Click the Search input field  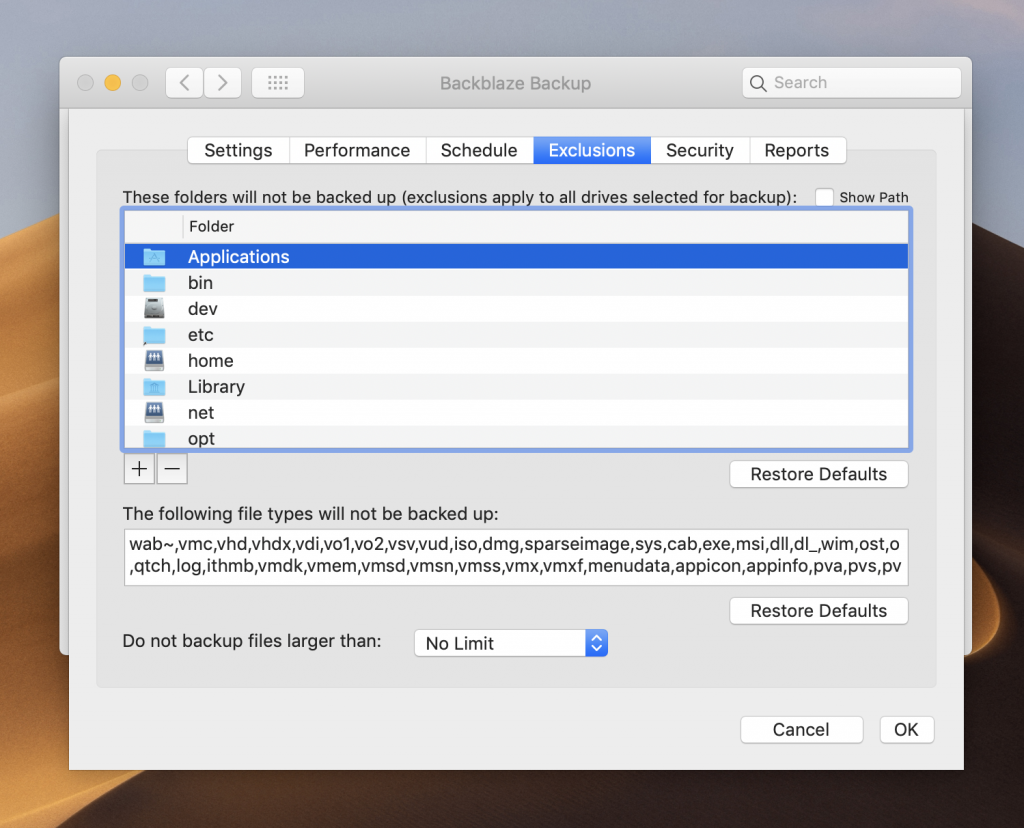click(852, 83)
